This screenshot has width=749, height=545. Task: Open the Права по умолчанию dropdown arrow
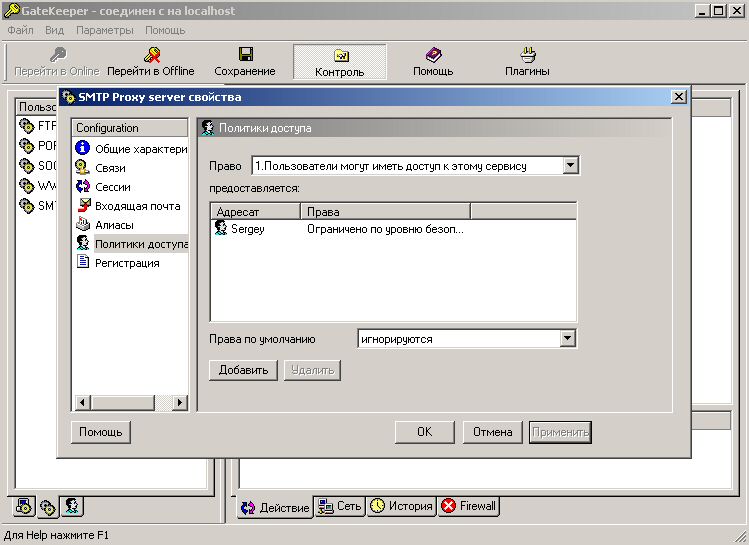[567, 339]
